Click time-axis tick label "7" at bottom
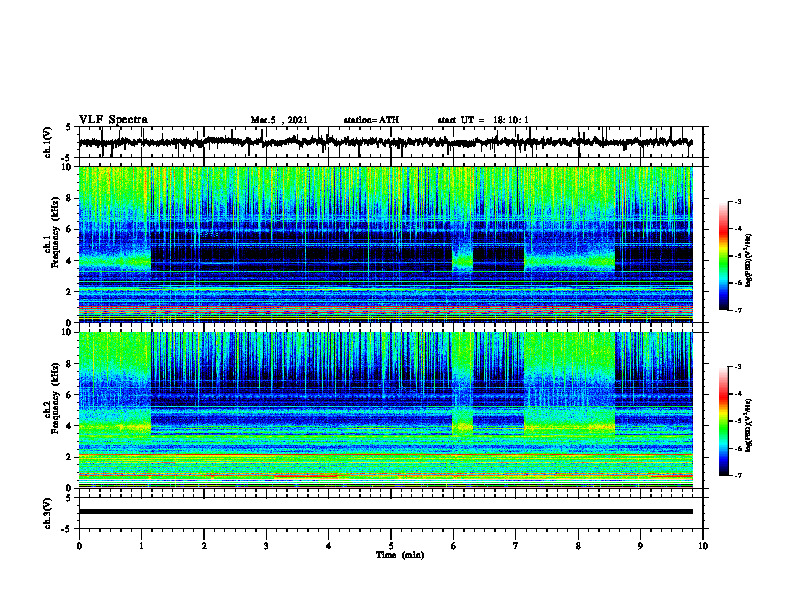 click(516, 546)
